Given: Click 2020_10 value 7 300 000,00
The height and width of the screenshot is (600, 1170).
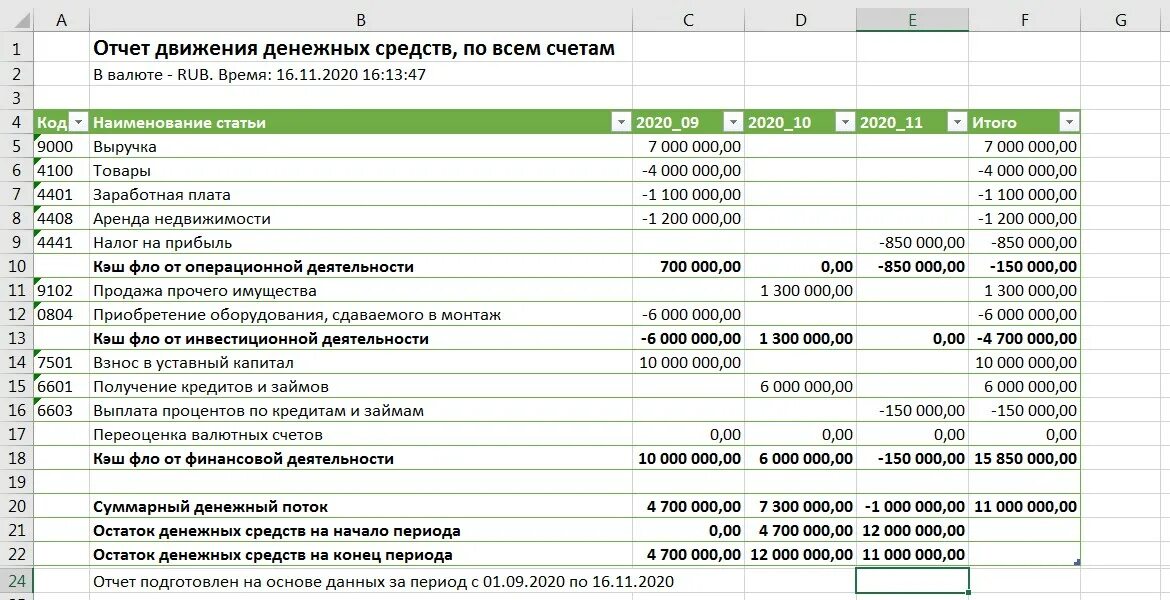Looking at the screenshot, I should 801,507.
